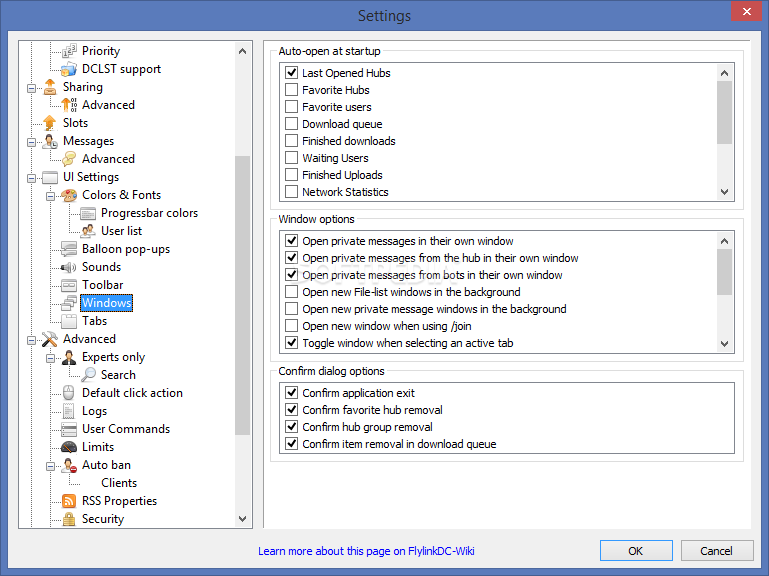Click the Toolbar icon in tree
This screenshot has width=769, height=576.
tap(69, 285)
